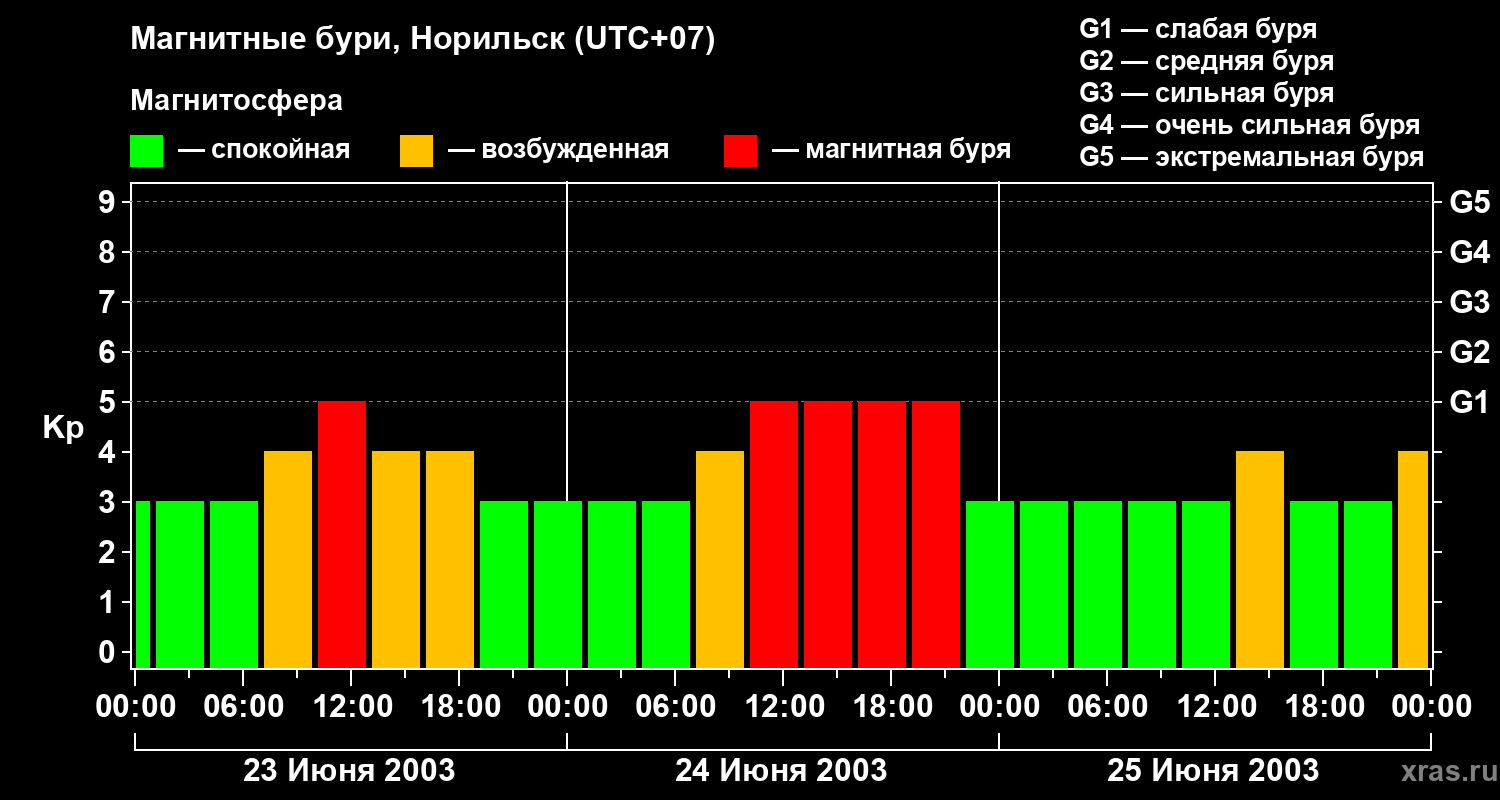Click the 'G3' right-axis label

click(x=1469, y=302)
